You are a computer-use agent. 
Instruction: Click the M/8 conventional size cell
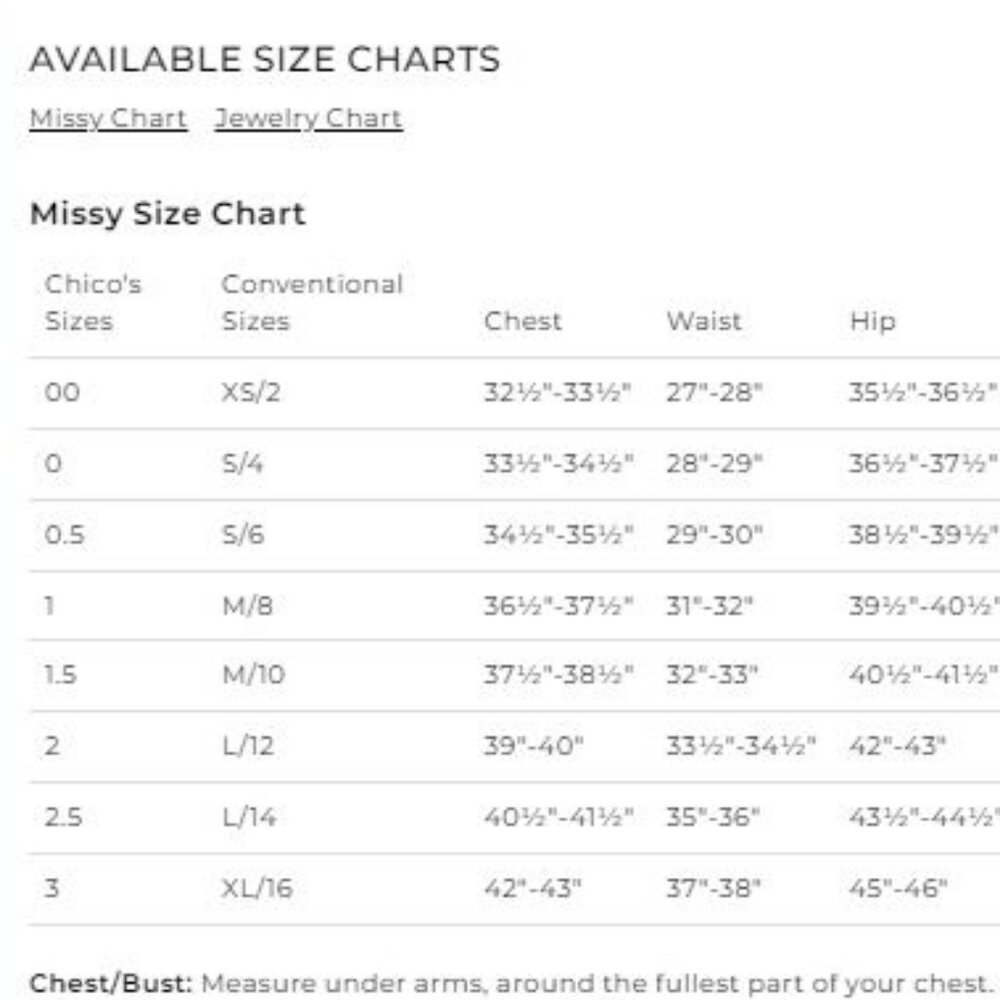click(x=247, y=606)
